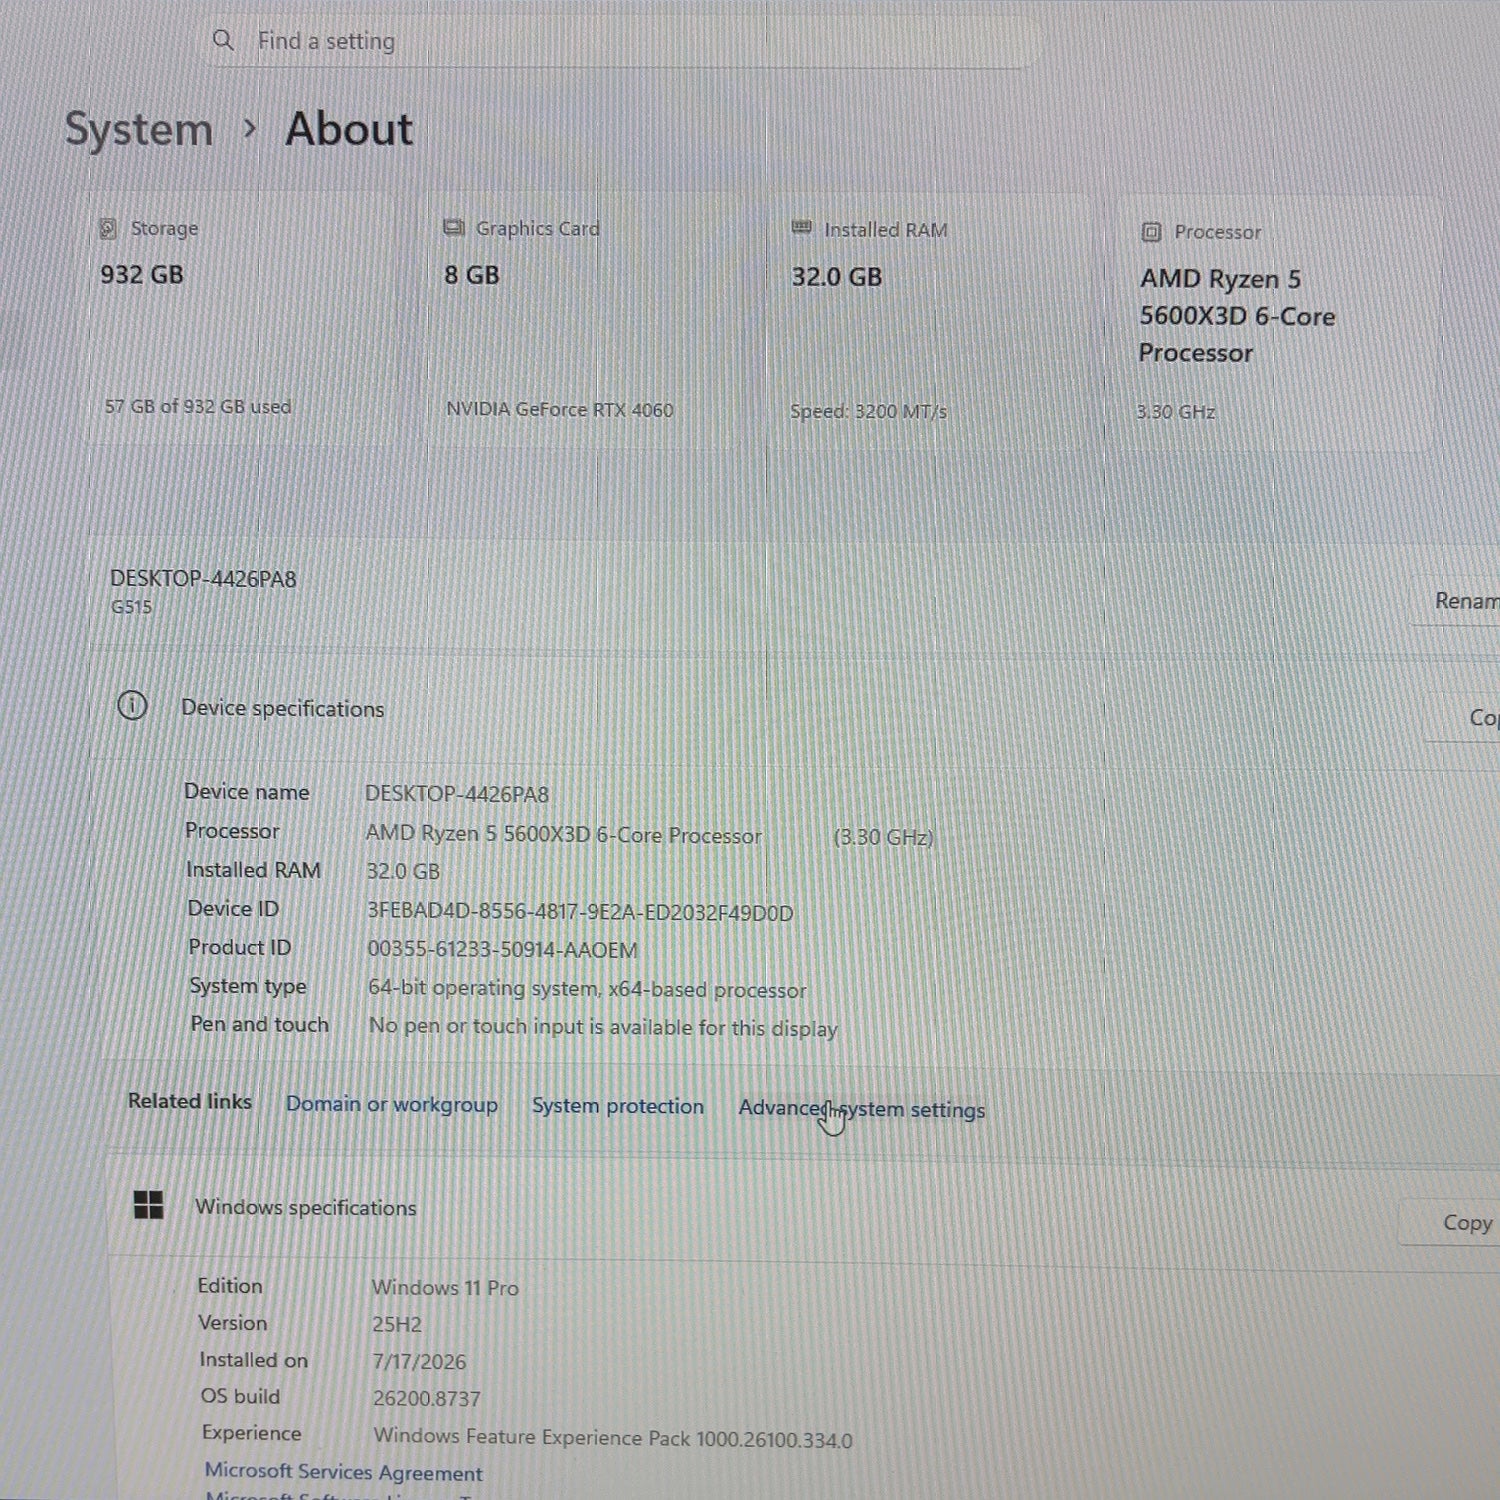Select the System type value text
1500x1500 pixels.
(x=587, y=989)
